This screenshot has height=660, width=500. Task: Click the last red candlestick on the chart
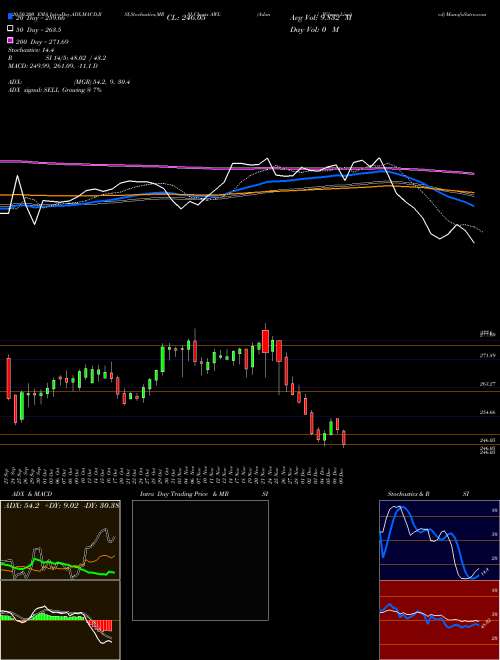click(344, 438)
